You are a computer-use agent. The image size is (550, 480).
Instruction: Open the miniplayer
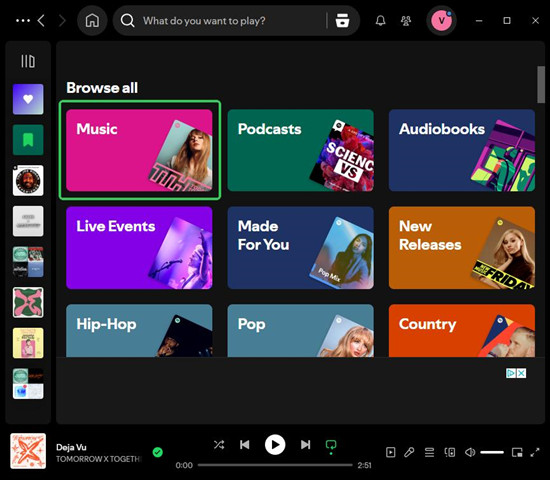[x=517, y=452]
